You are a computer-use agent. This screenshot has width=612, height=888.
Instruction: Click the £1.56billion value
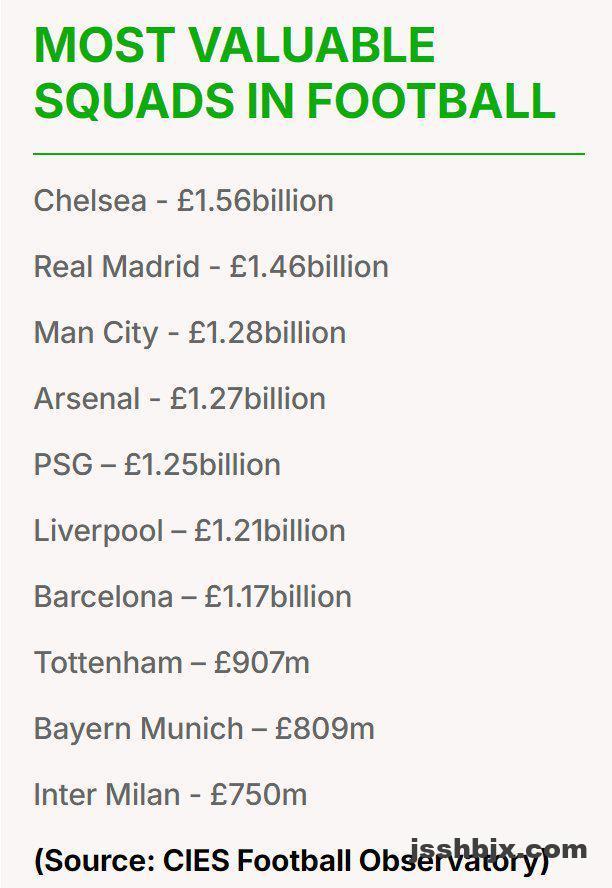255,201
